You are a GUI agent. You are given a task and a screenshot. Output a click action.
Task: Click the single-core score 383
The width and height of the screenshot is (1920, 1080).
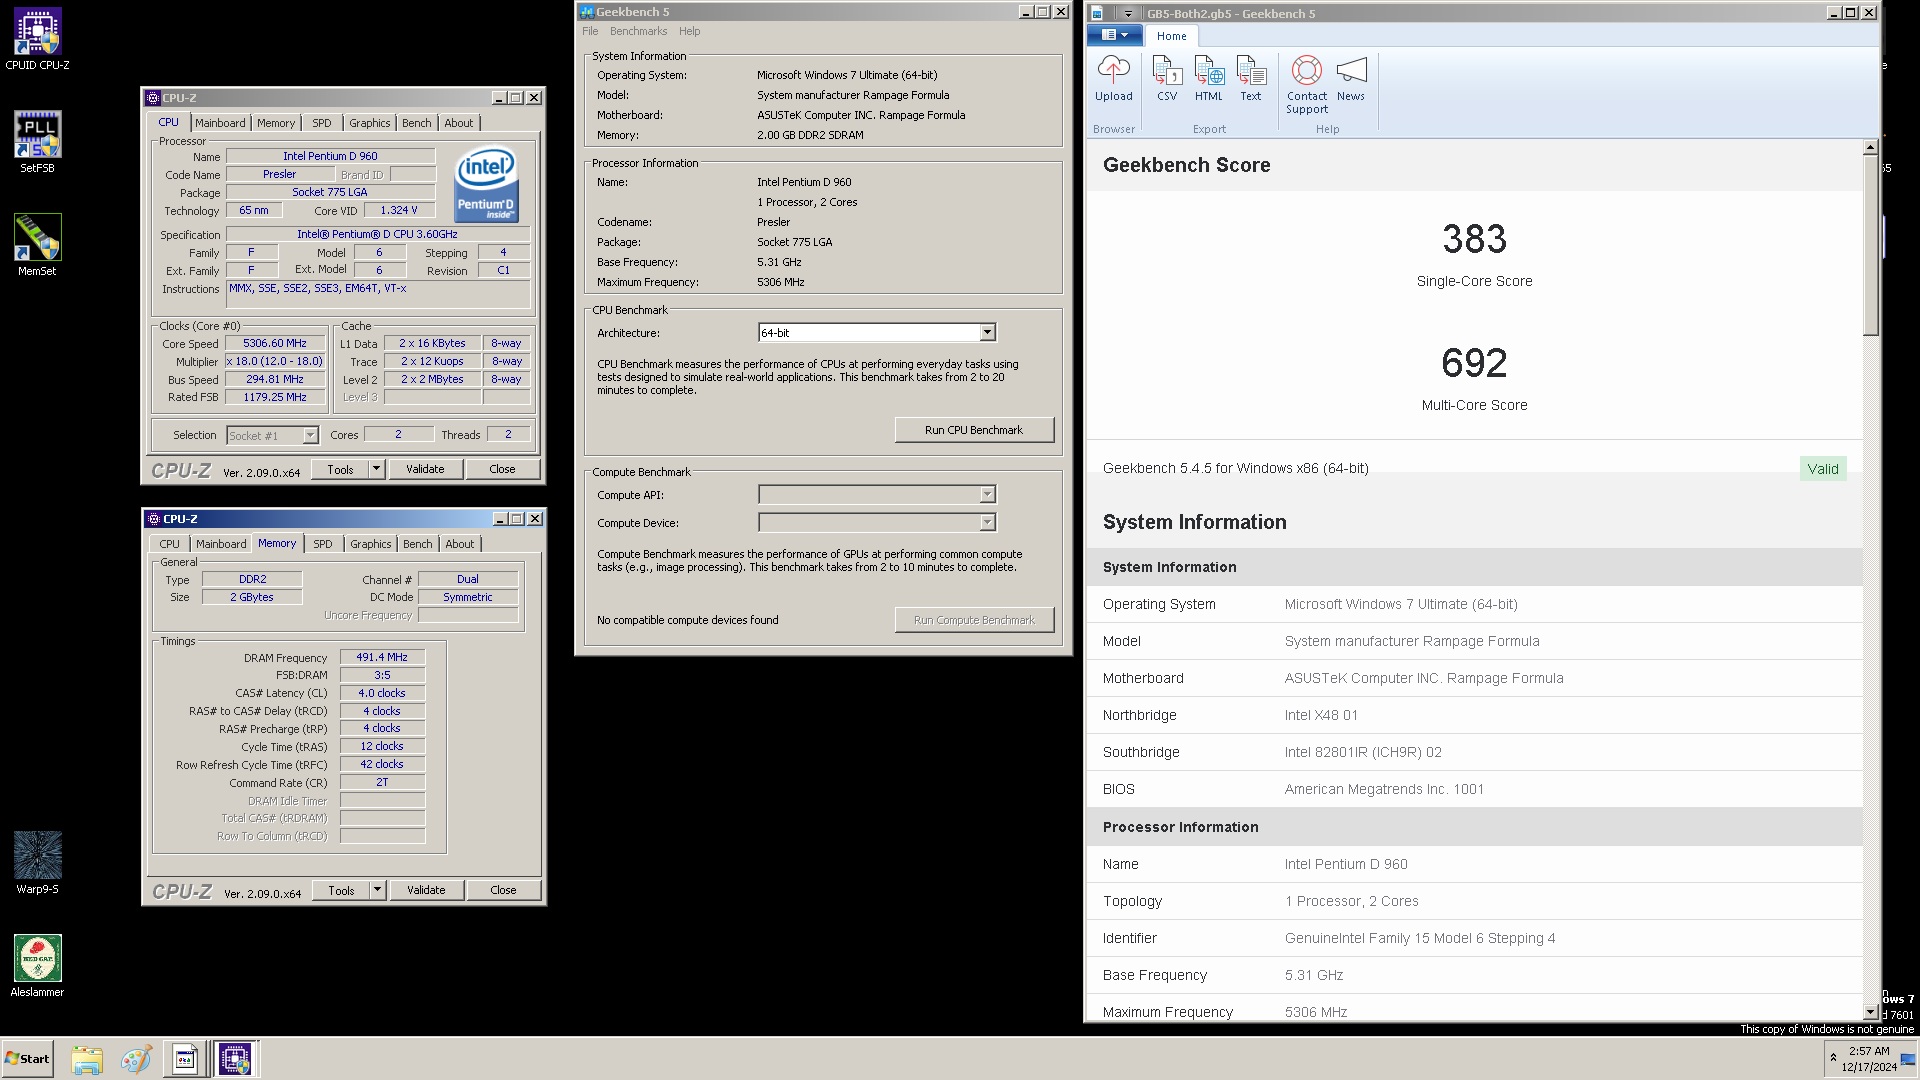click(1474, 239)
